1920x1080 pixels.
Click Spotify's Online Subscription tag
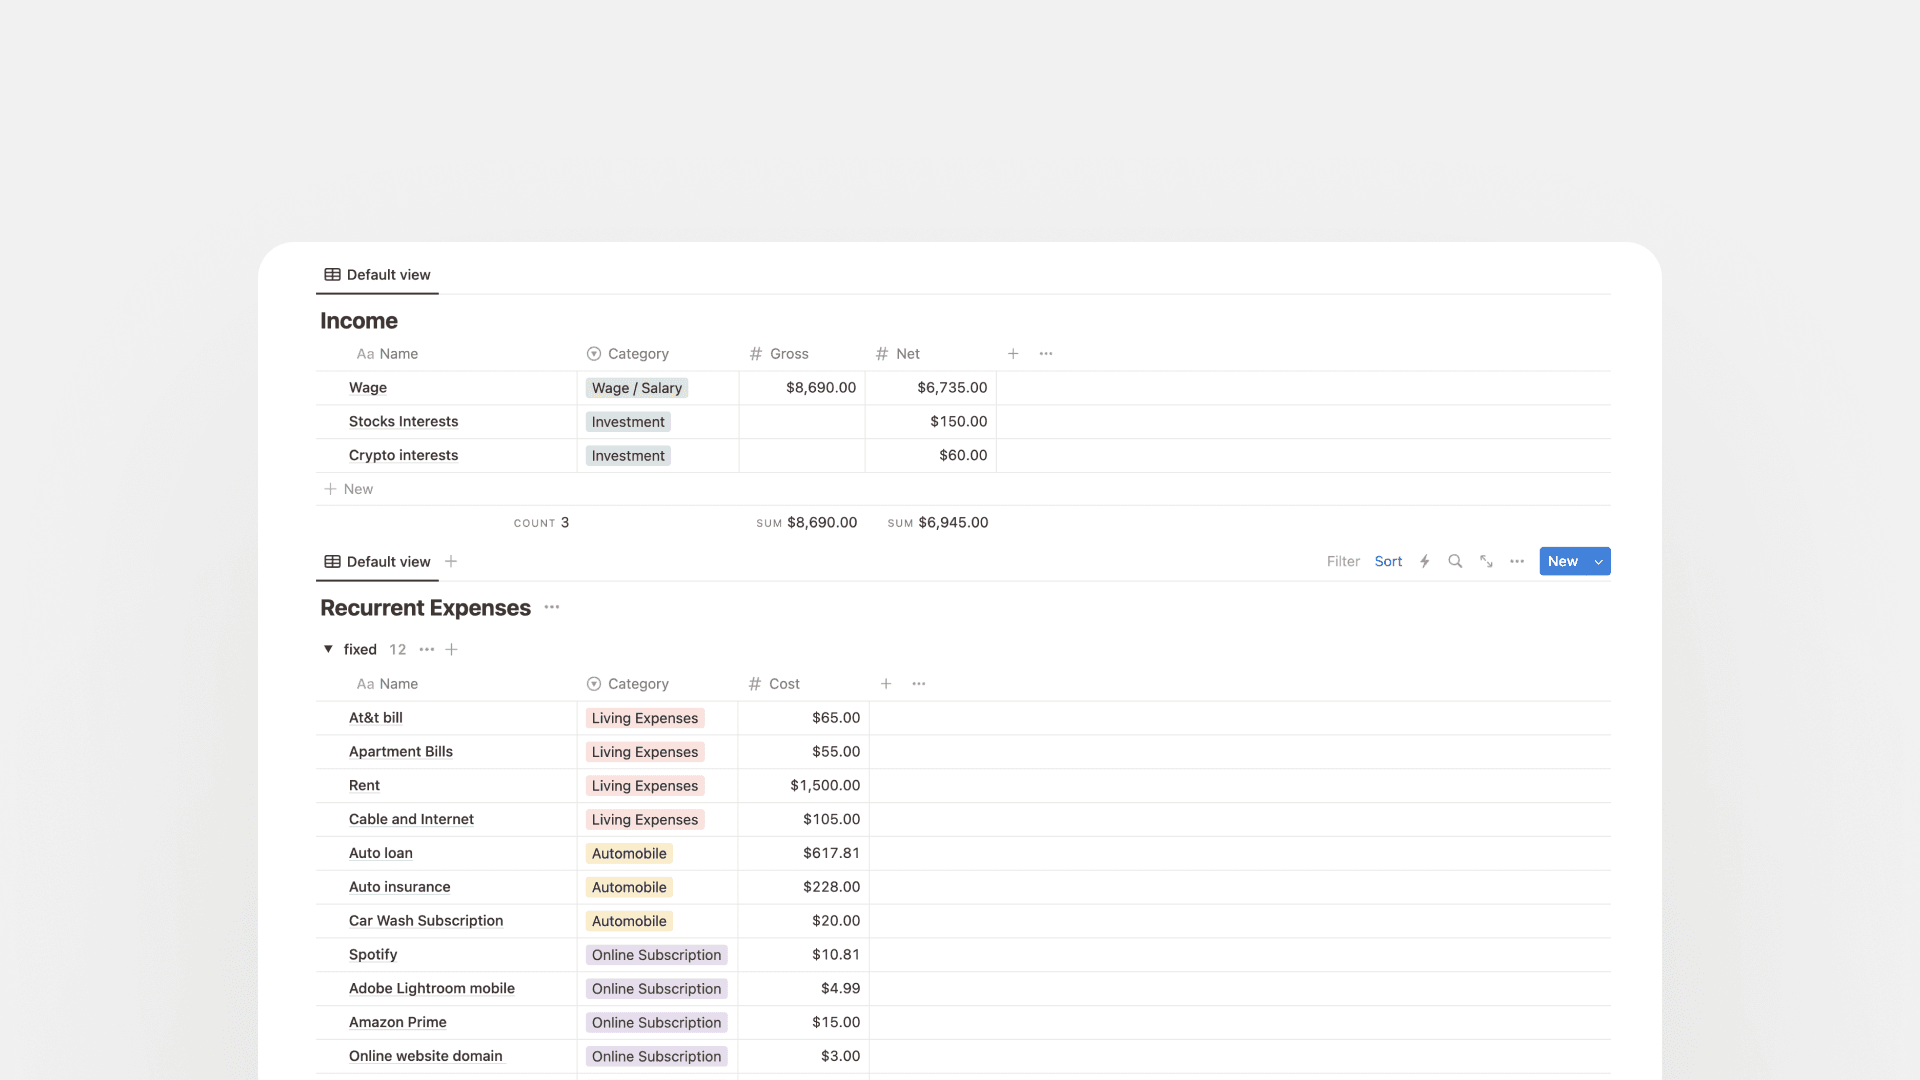coord(656,956)
